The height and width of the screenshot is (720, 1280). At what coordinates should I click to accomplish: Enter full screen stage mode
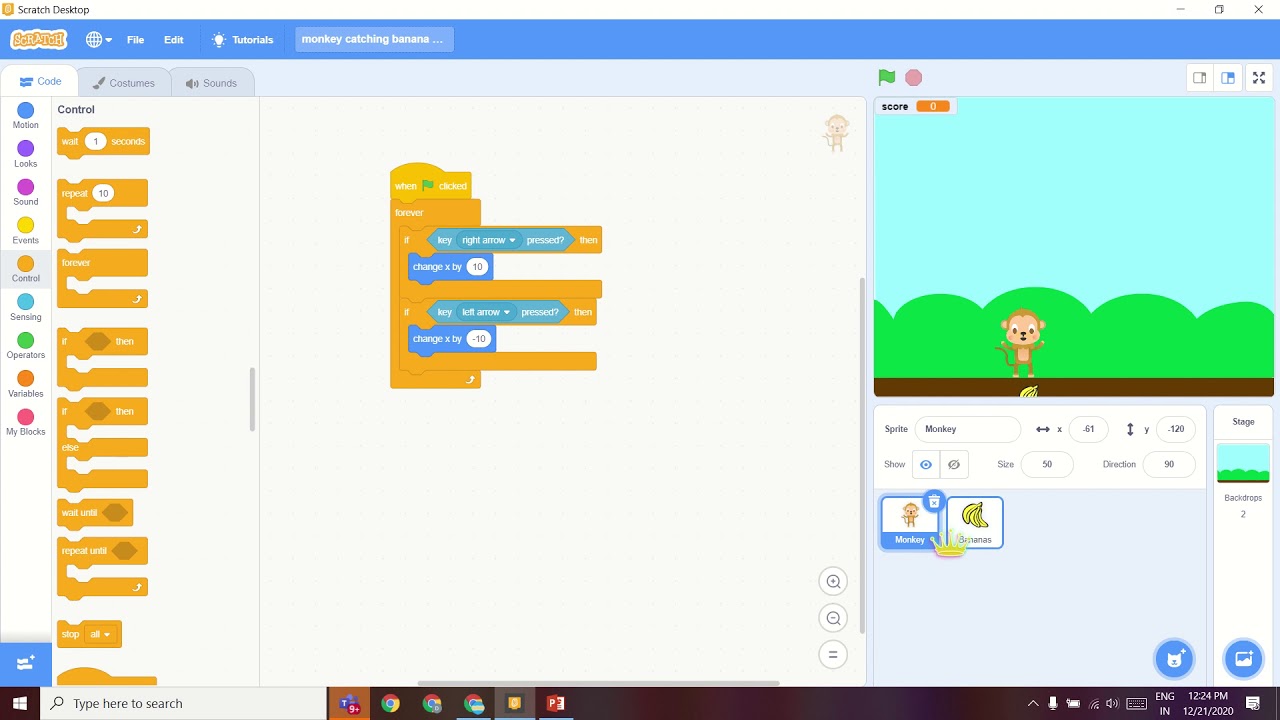(1259, 78)
